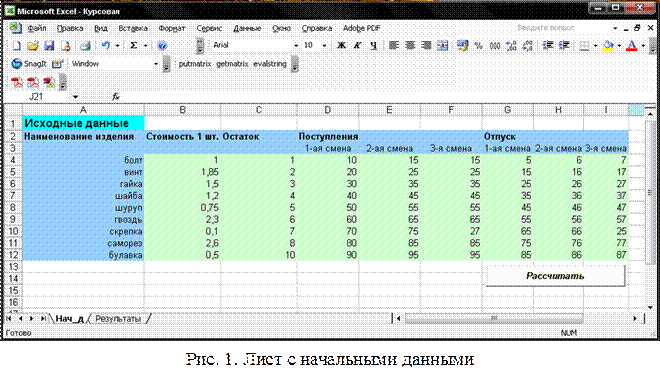Click the SnagIt capture button

[29, 64]
